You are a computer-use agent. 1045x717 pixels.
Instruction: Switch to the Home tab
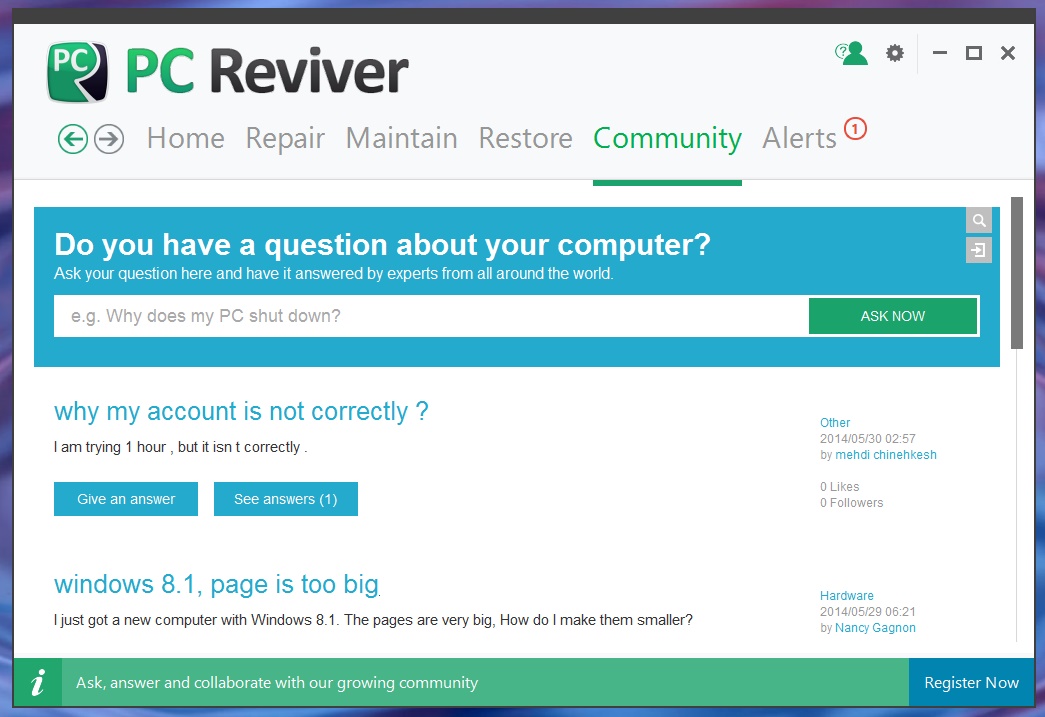point(185,139)
